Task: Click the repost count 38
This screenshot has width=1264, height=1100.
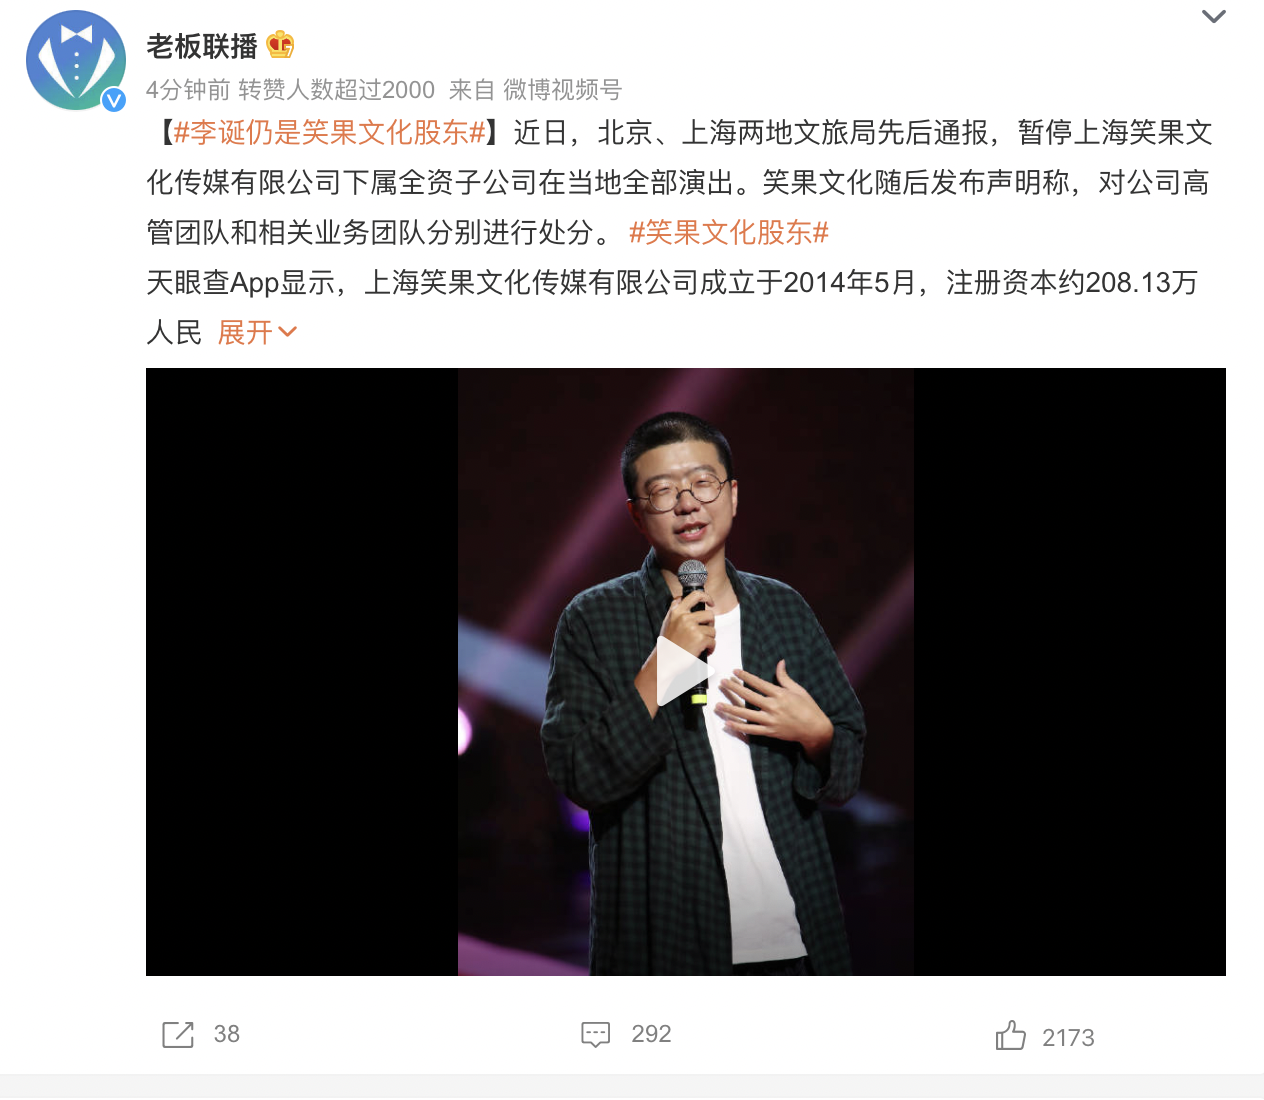Action: tap(227, 1034)
